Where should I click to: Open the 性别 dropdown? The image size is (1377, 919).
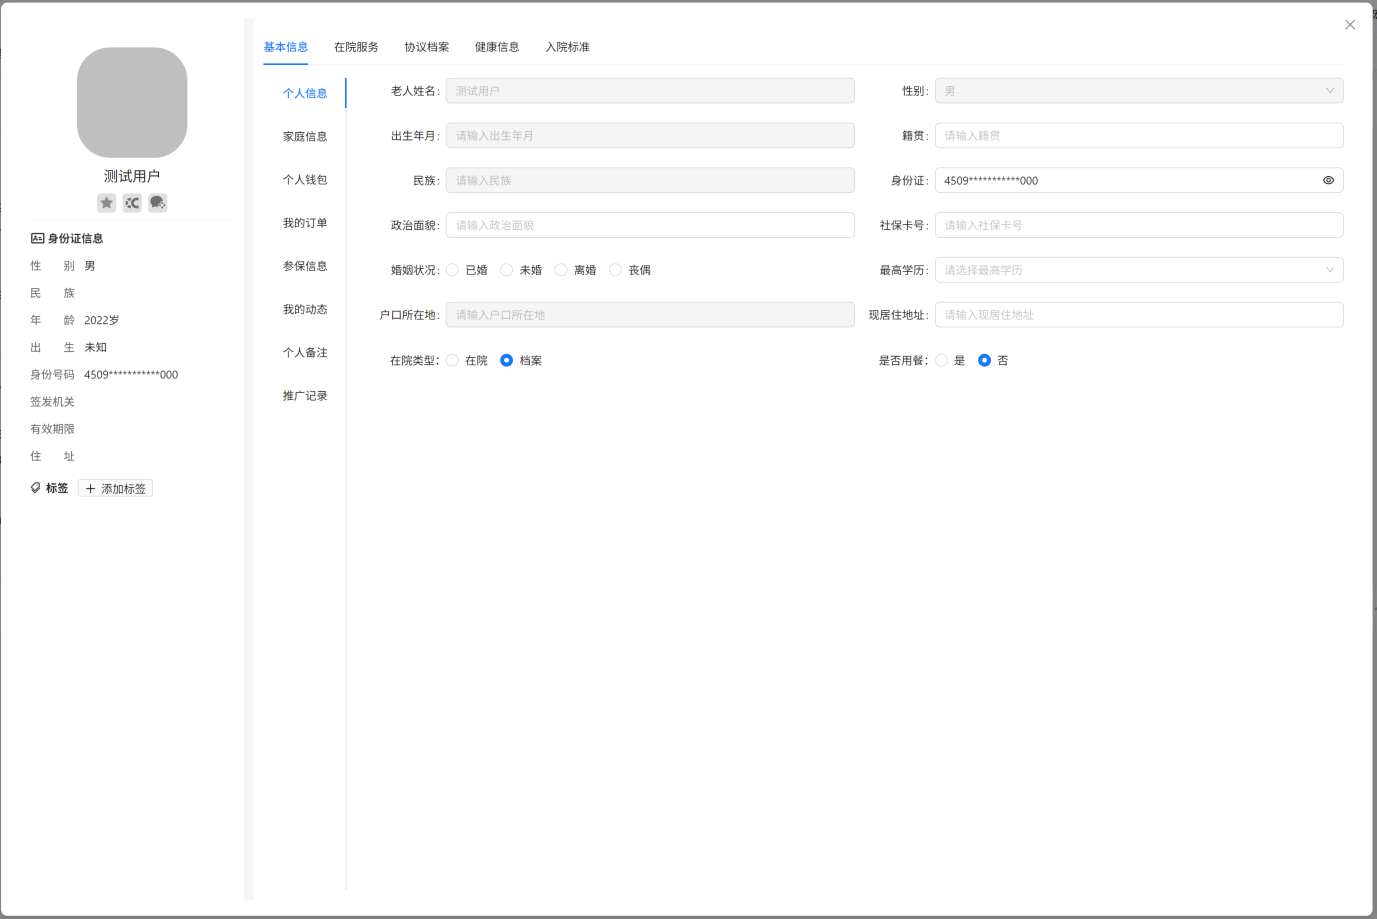pos(1138,91)
